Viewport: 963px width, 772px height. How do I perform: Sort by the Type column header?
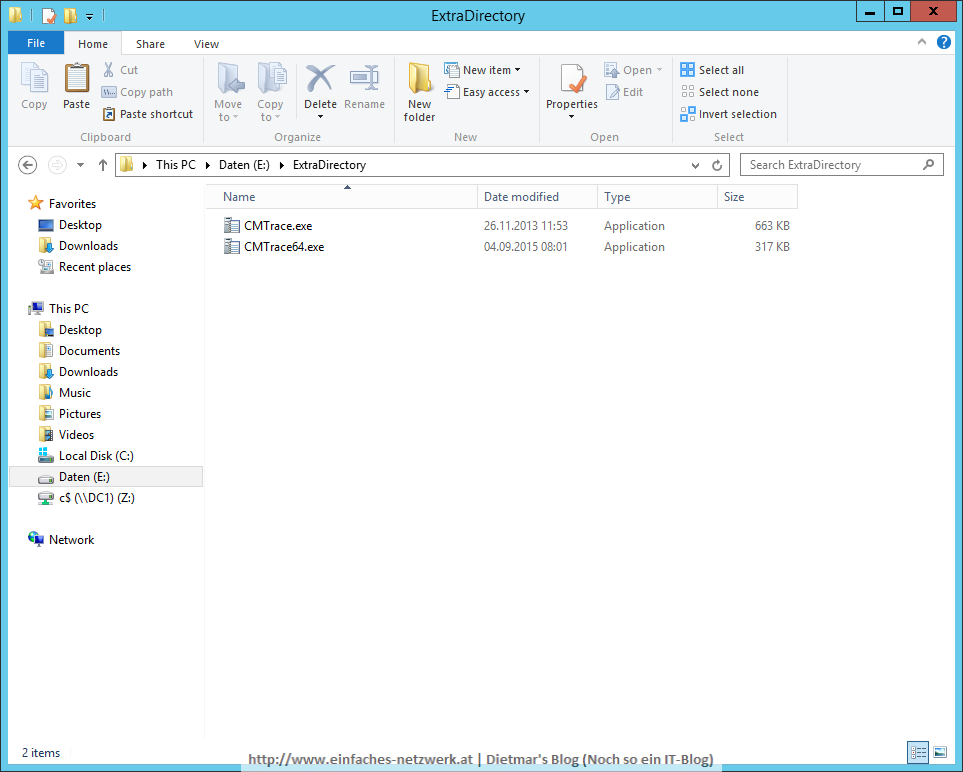pos(657,197)
